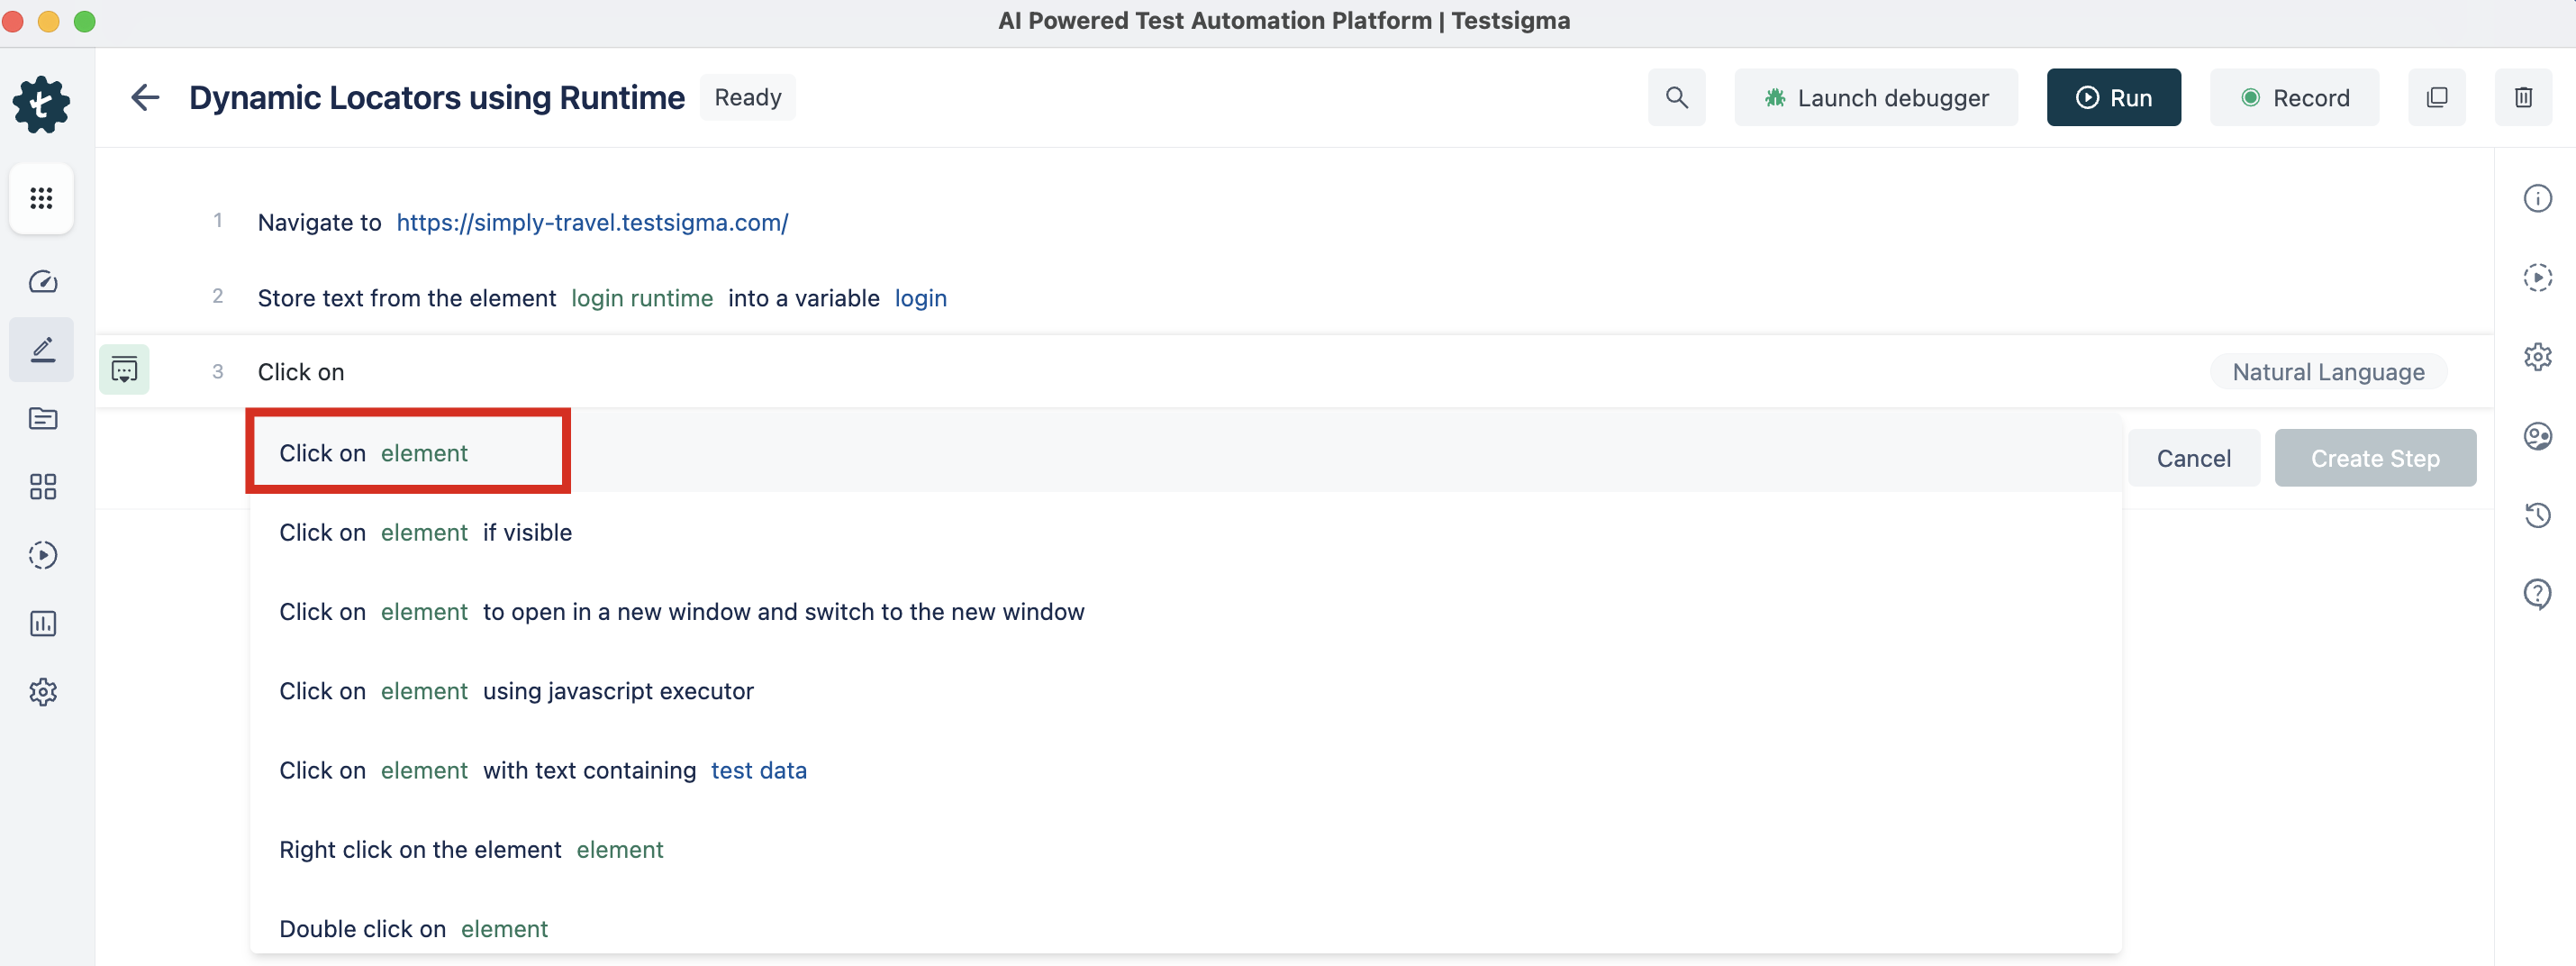Screen dimensions: 2576x966
Task: Open the apps grid menu in sidebar
Action: (x=41, y=198)
